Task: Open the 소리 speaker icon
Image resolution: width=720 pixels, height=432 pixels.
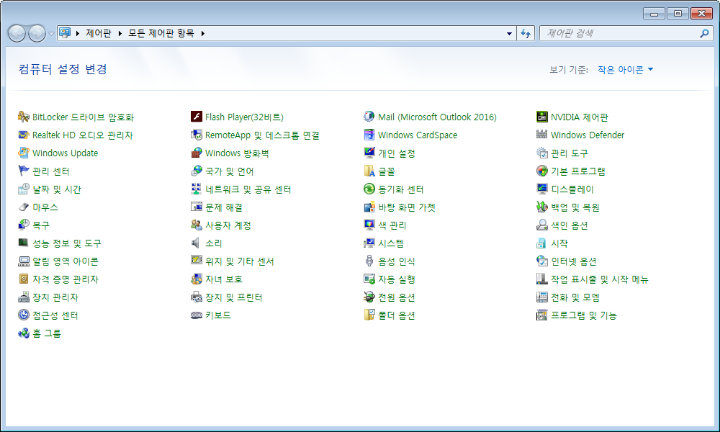Action: pos(197,243)
